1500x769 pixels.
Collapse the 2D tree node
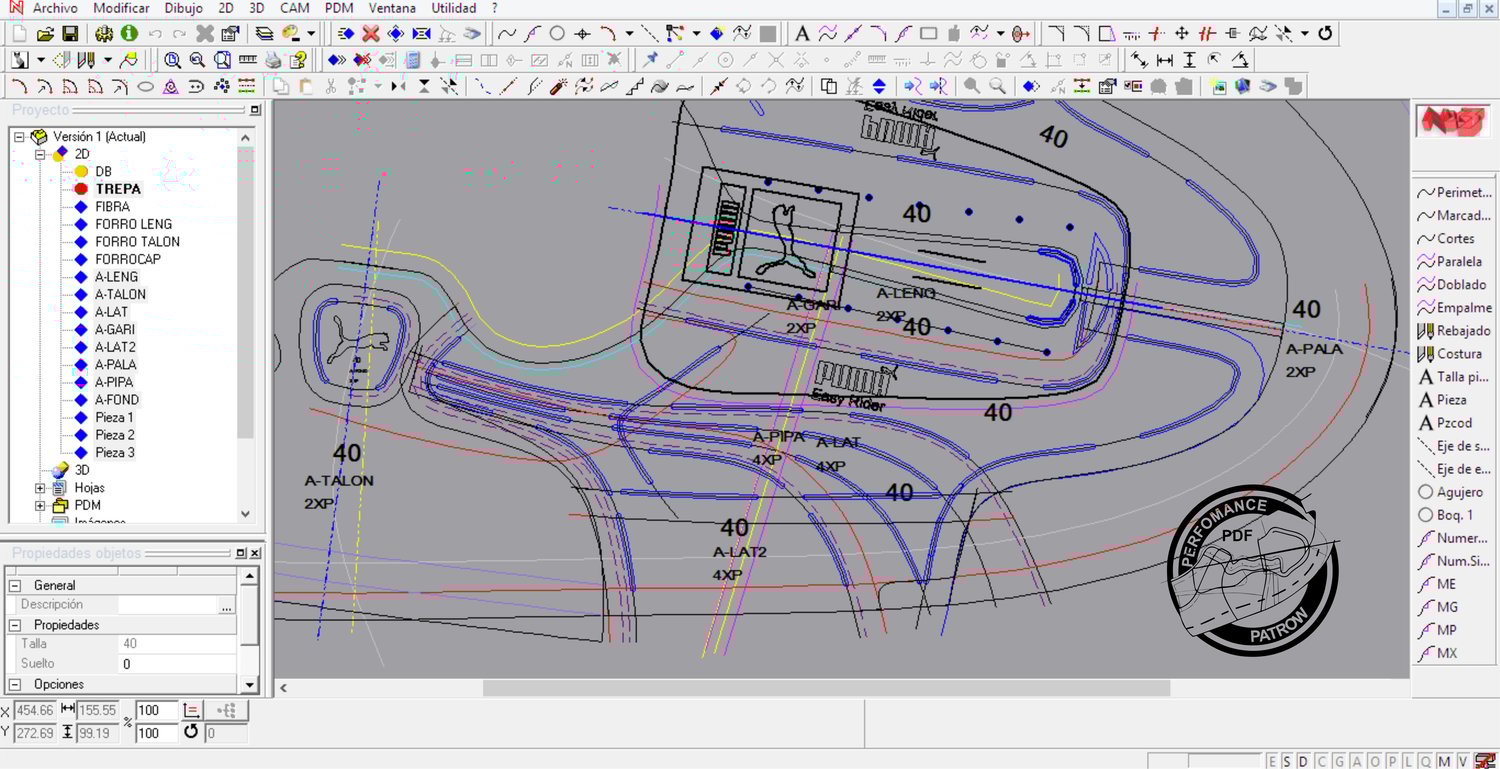point(41,154)
